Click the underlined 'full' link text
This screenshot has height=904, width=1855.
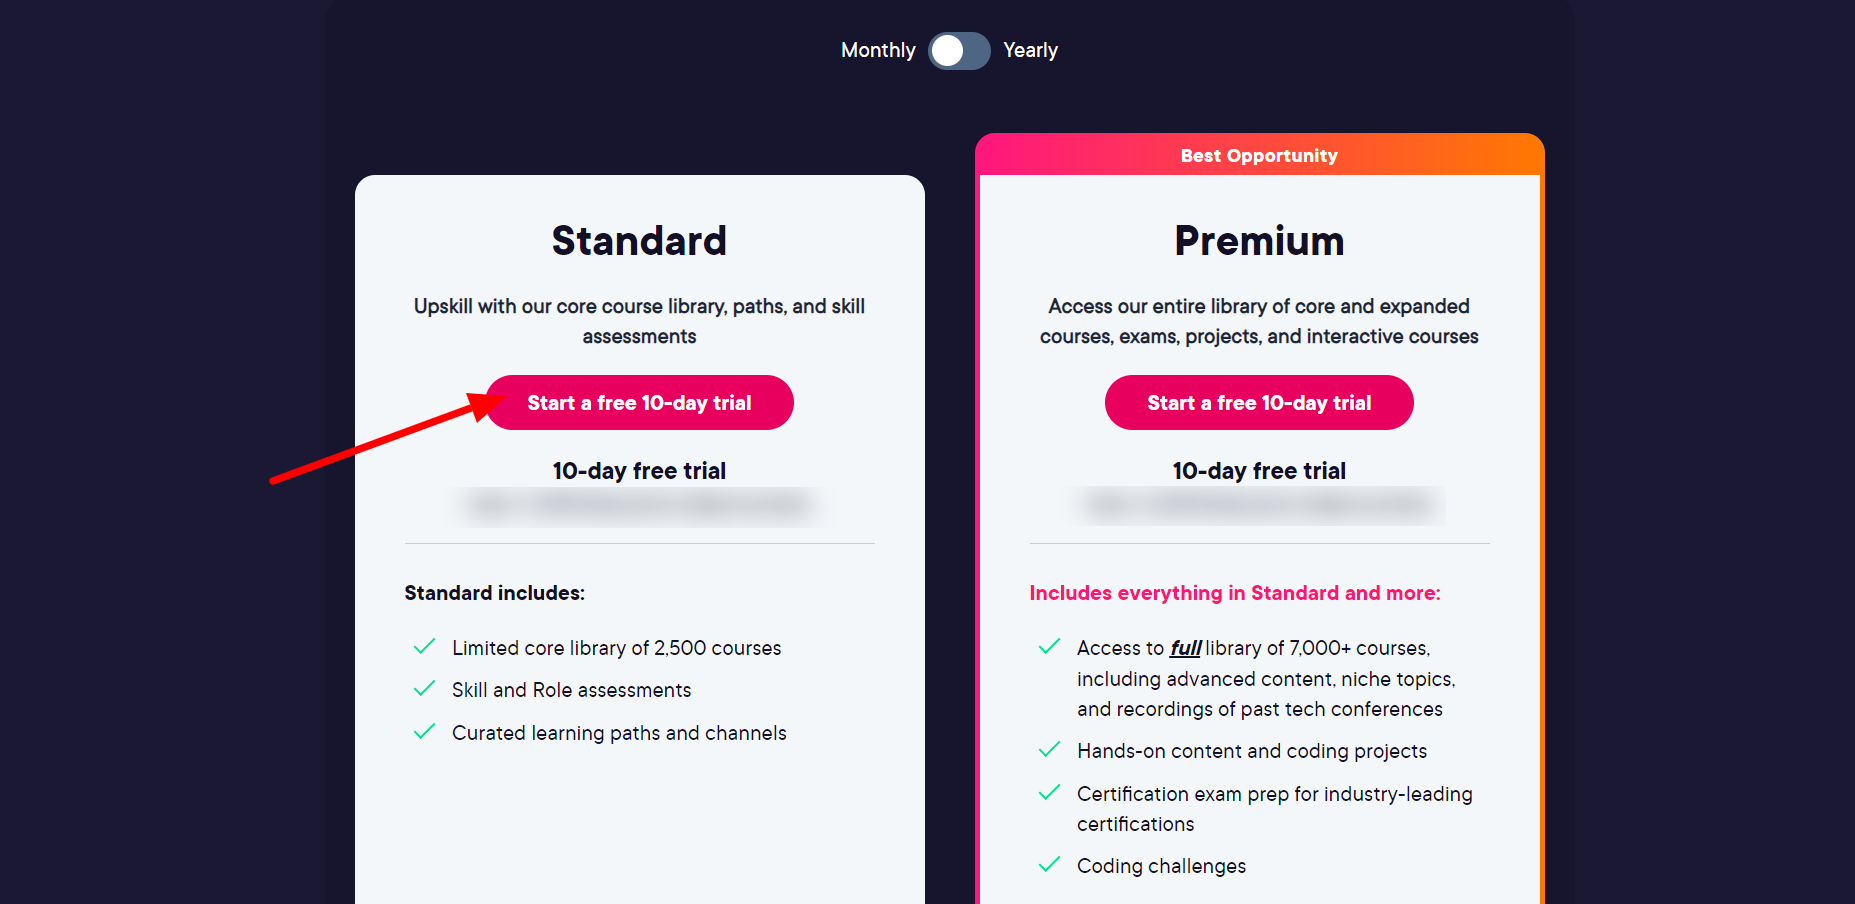[1186, 648]
